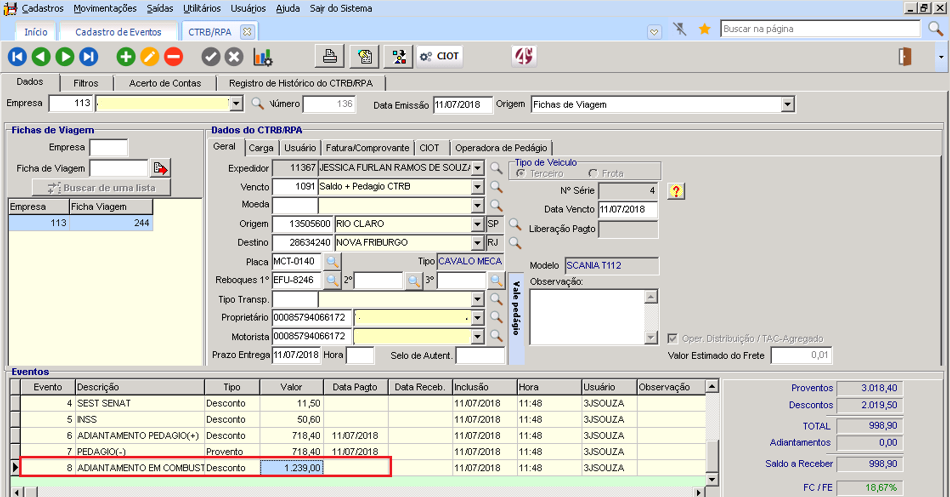This screenshot has width=950, height=497.
Task: Switch to the Operadora de Pedágio tab
Action: (500, 148)
